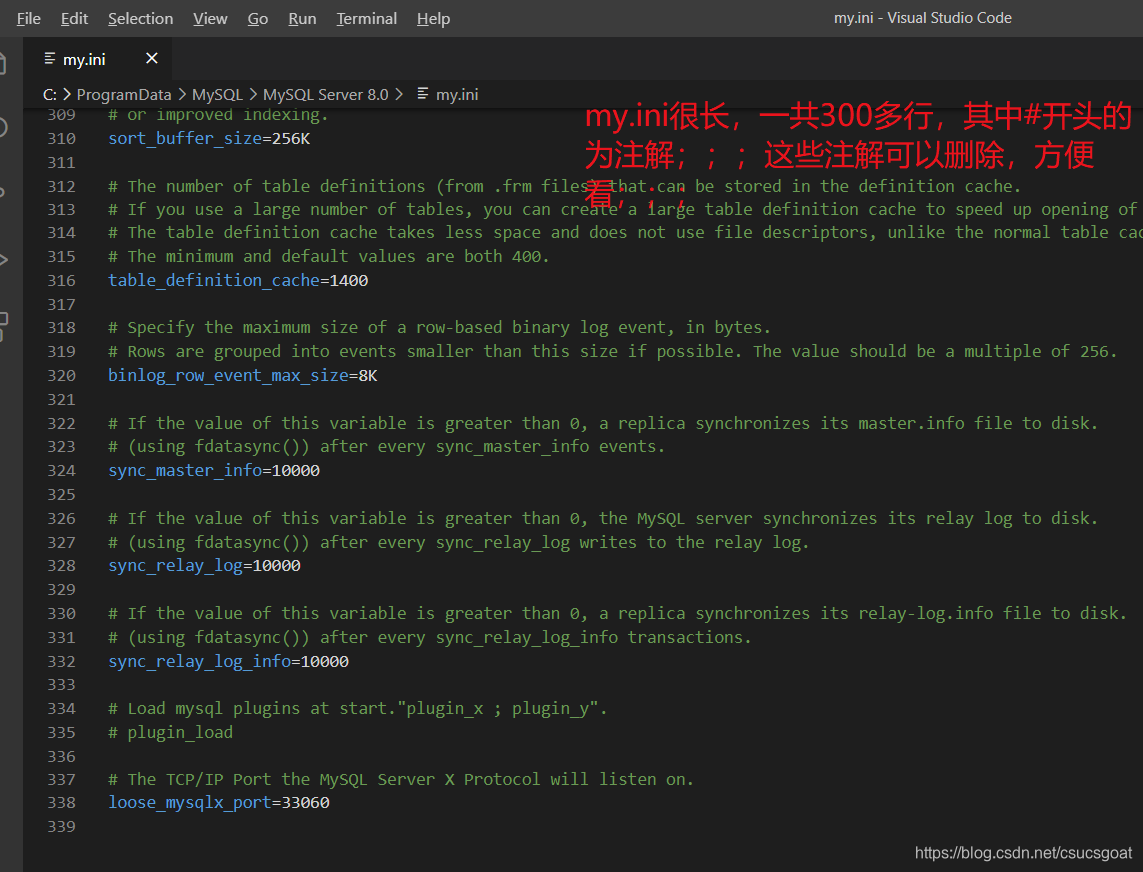Click line number 316
Image resolution: width=1143 pixels, height=872 pixels.
61,281
